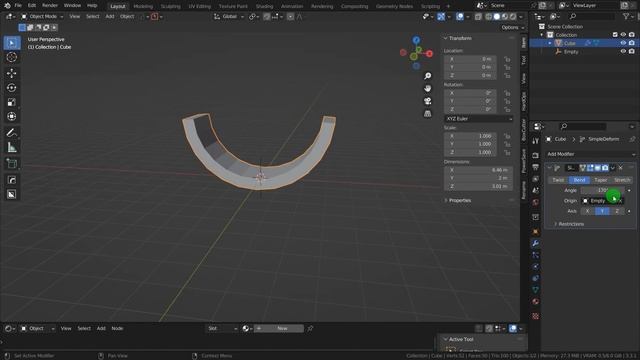The image size is (640, 360).
Task: Open the viewport Options dropdown
Action: pos(513,27)
